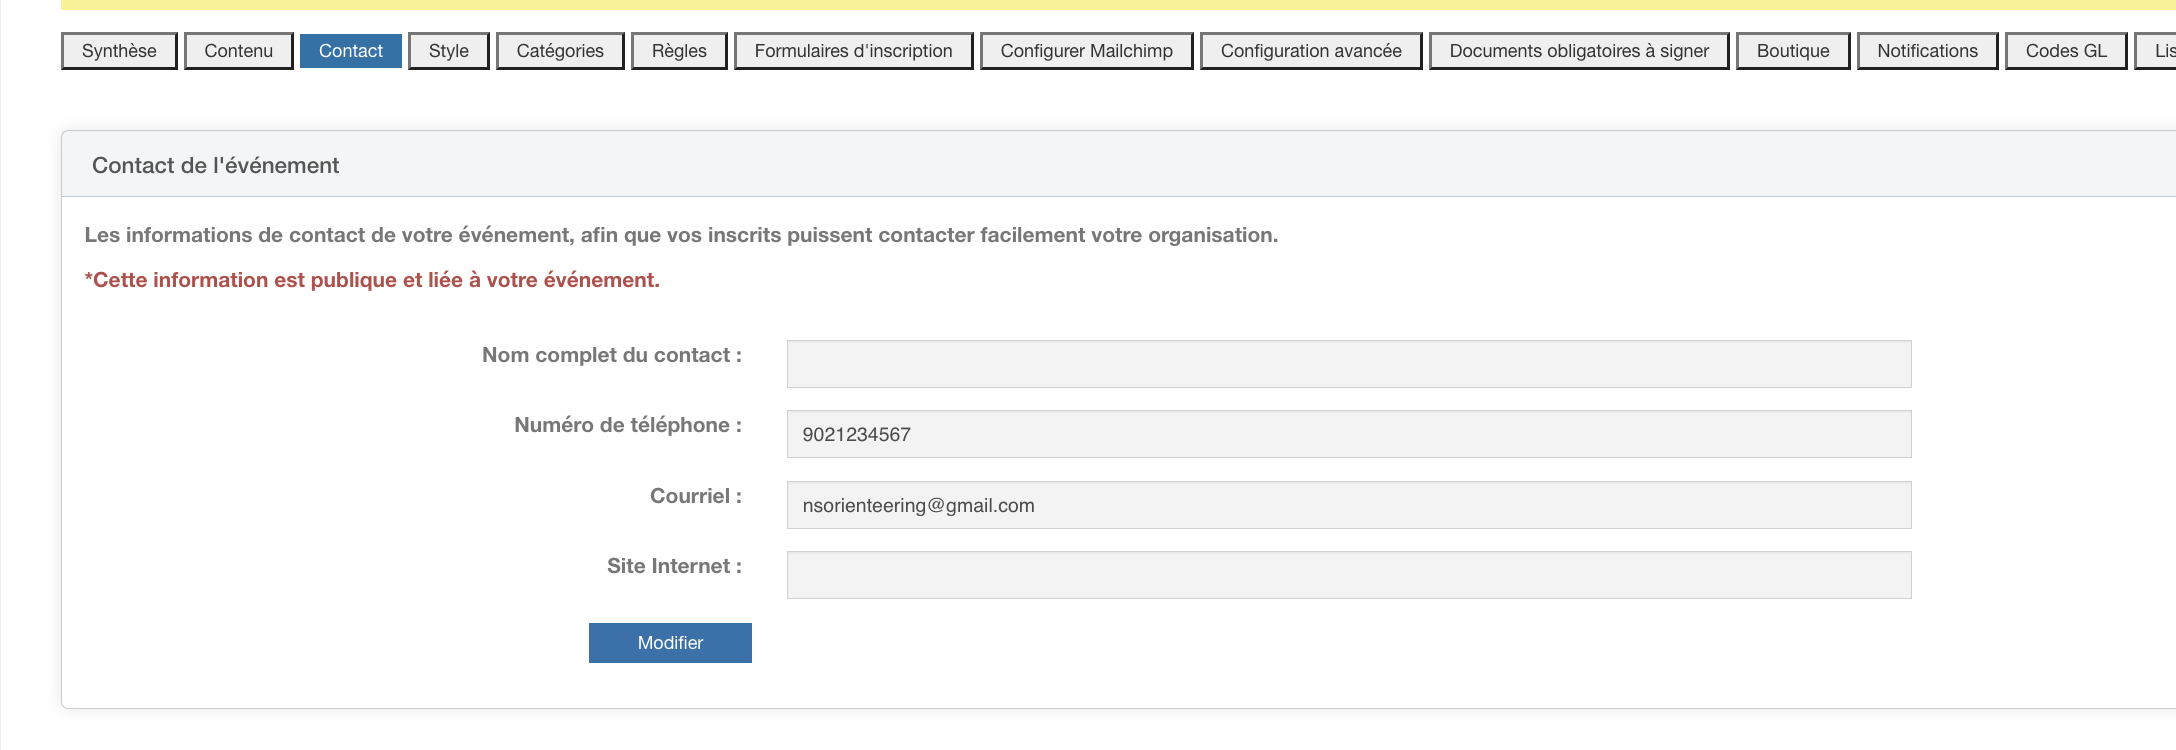The image size is (2176, 750).
Task: Click the Modifier button
Action: click(x=670, y=643)
